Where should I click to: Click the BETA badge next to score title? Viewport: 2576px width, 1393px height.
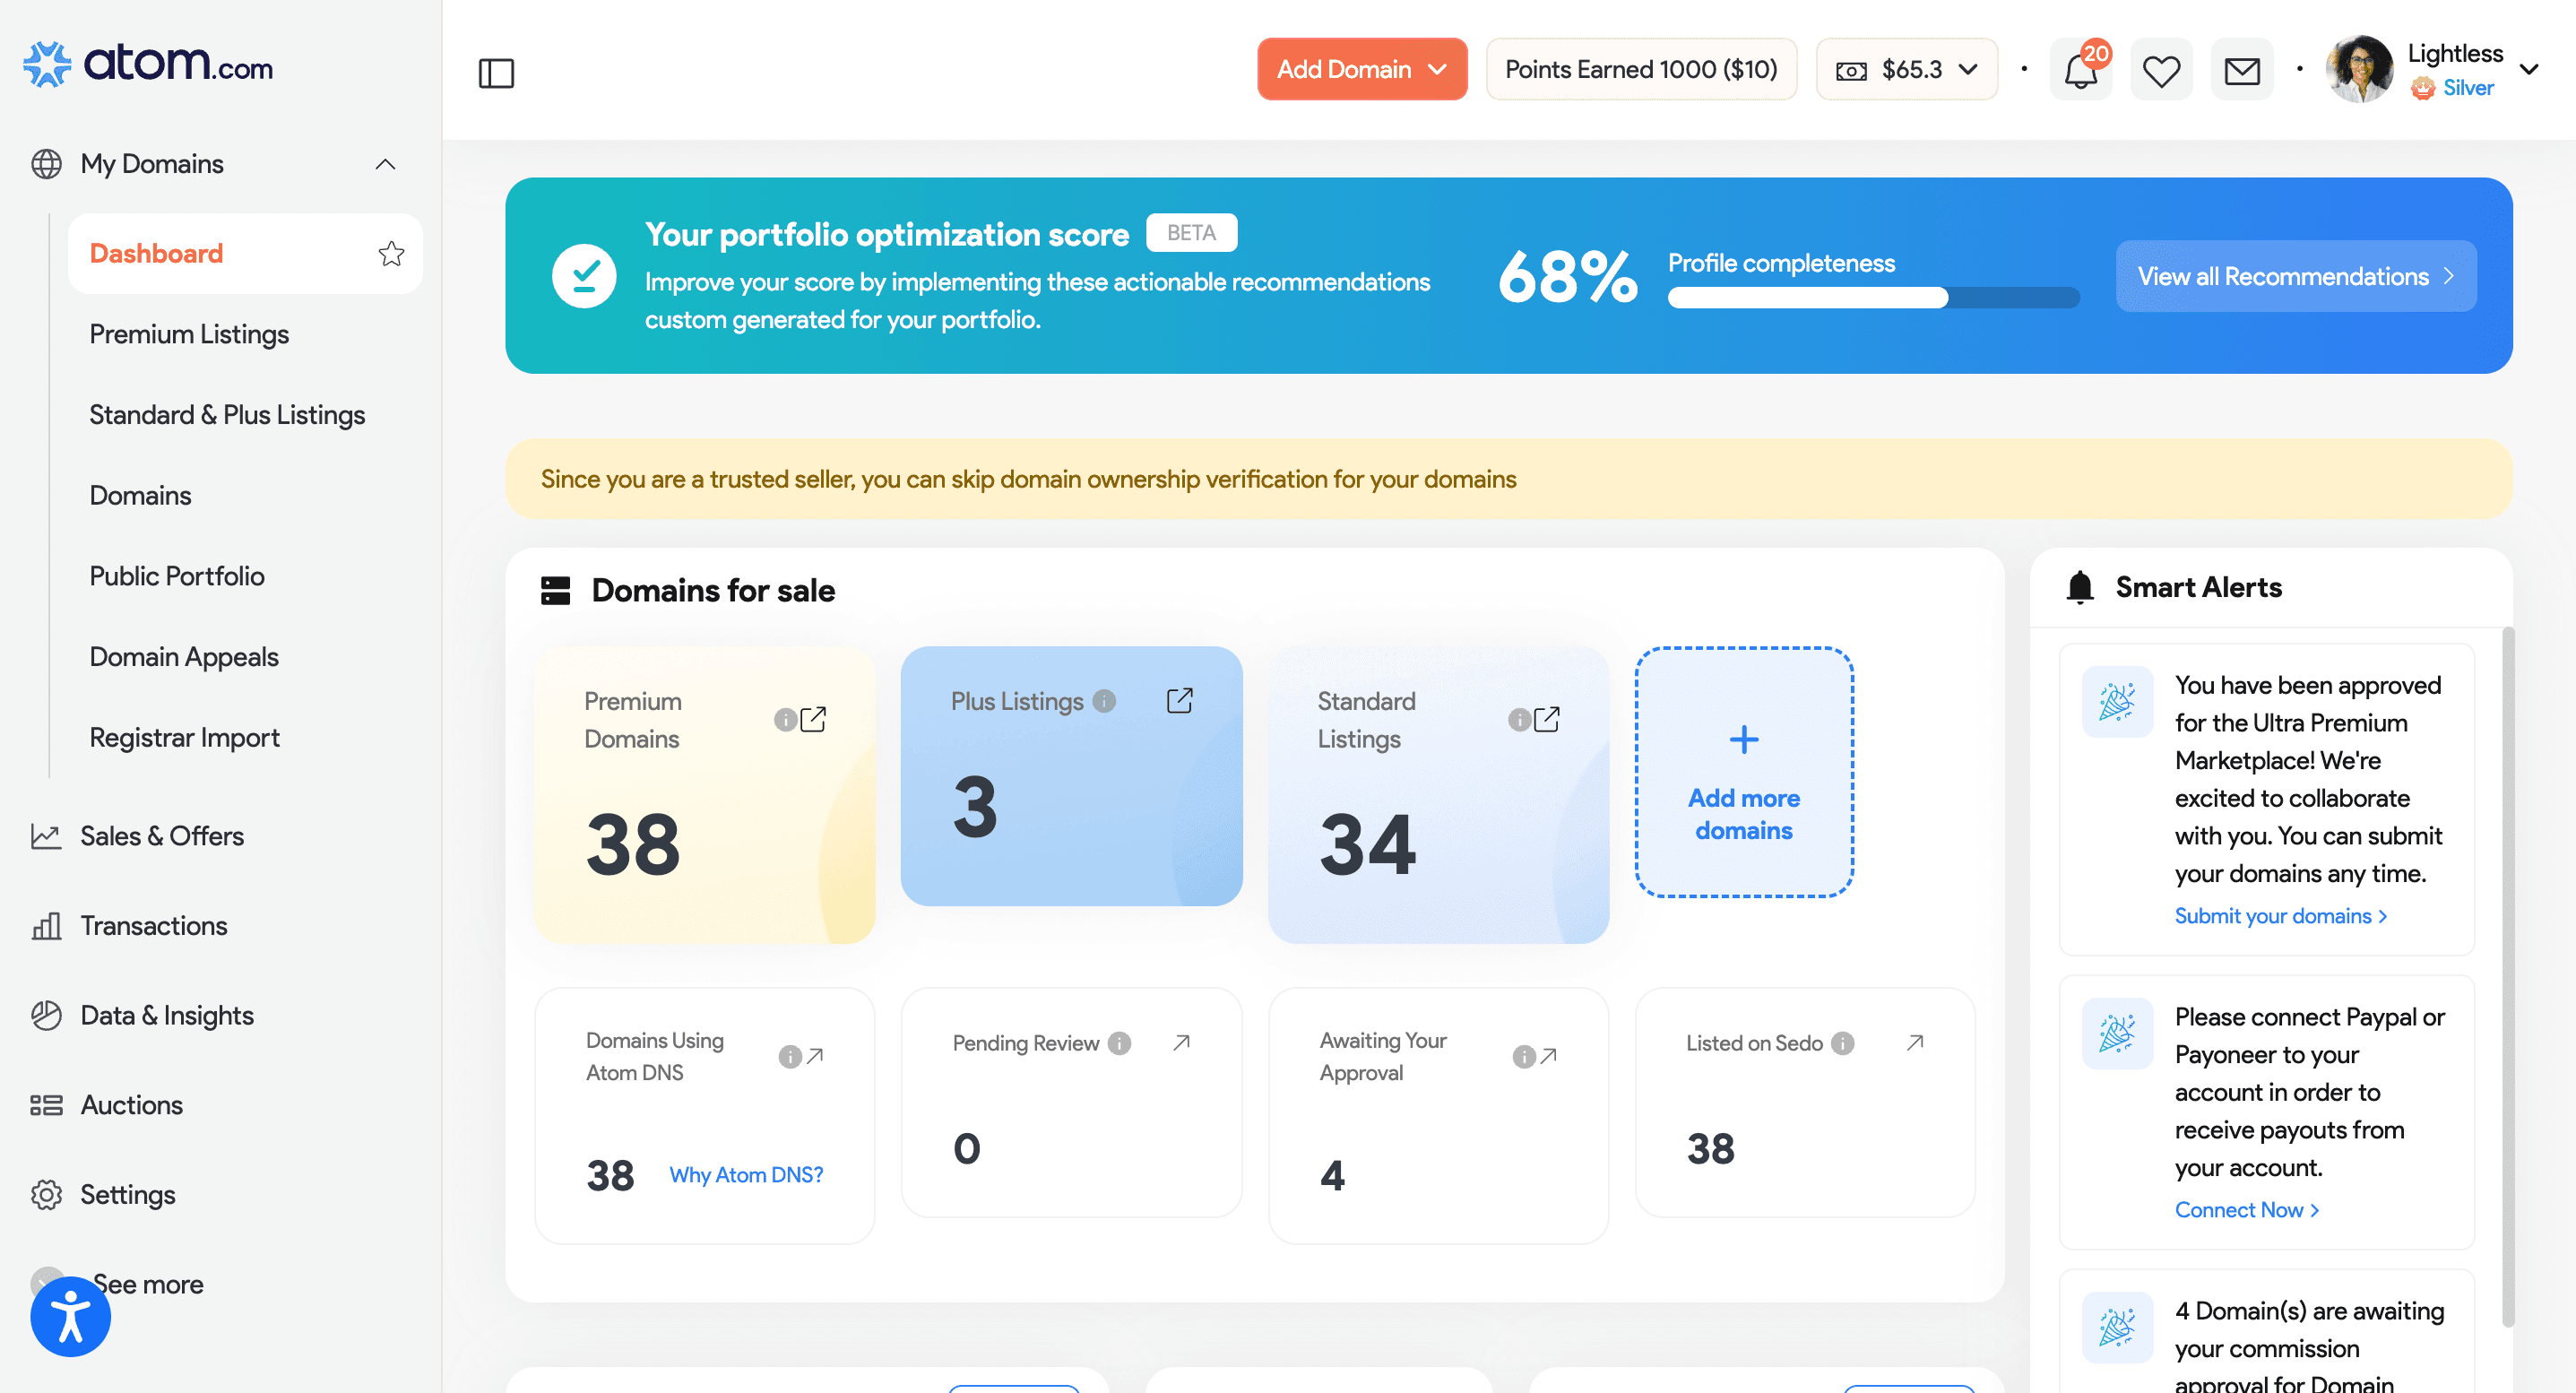[1191, 232]
